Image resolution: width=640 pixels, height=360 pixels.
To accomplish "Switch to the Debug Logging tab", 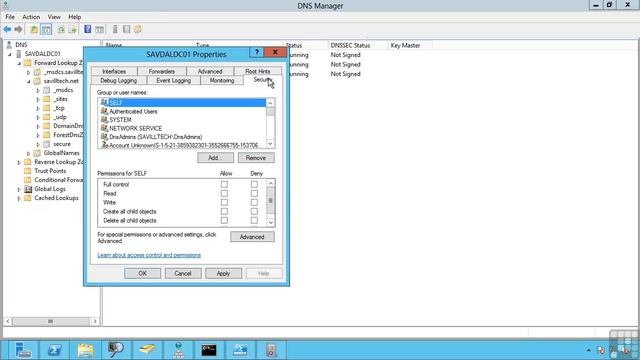I will point(118,81).
